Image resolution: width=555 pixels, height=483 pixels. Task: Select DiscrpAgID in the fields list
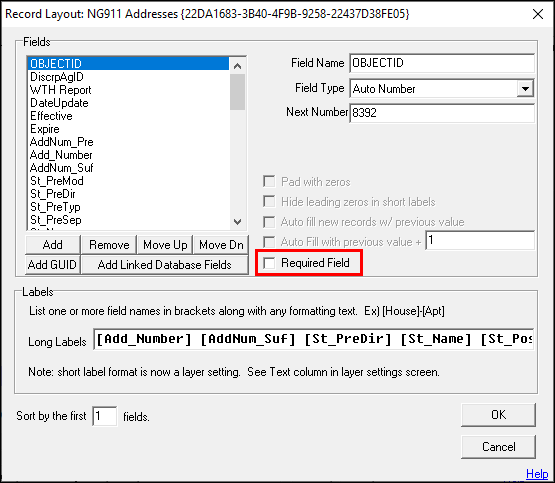tap(57, 77)
